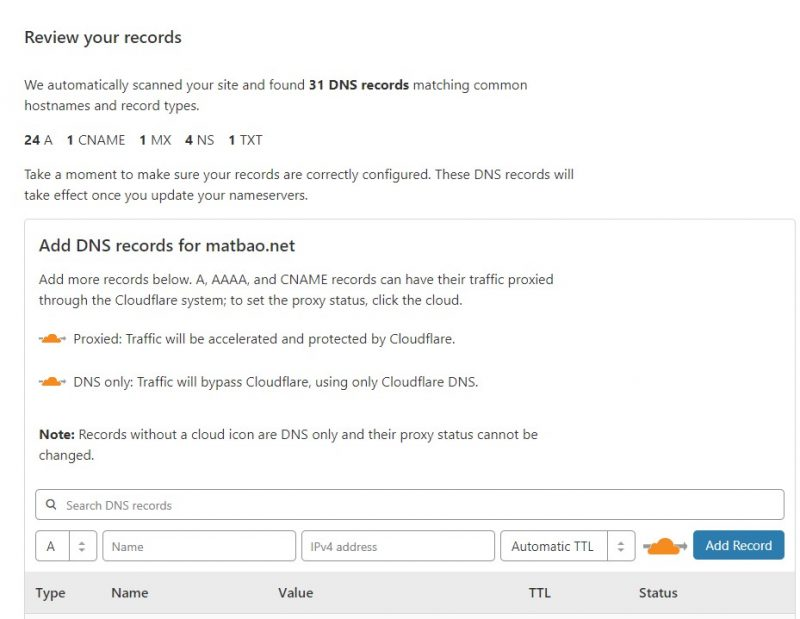The height and width of the screenshot is (619, 800).
Task: Click the bold 31 DNS records text
Action: pos(359,85)
